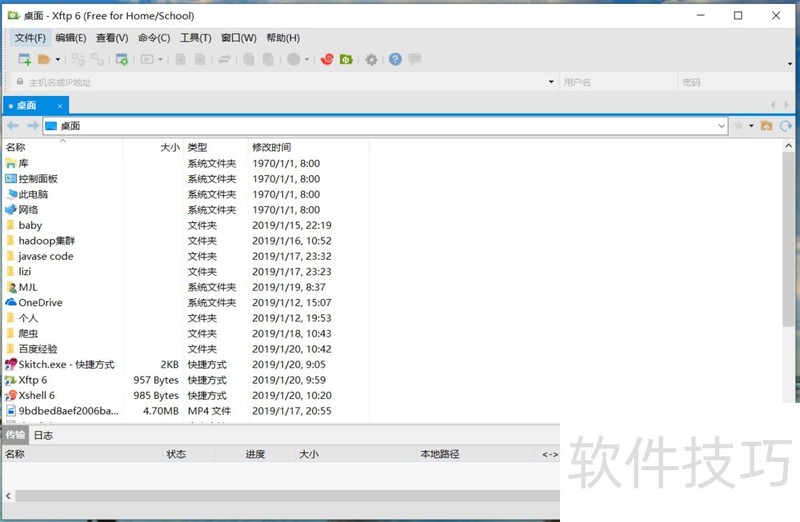This screenshot has height=522, width=800.
Task: Select the Skitch.exe shortcut
Action: click(66, 364)
